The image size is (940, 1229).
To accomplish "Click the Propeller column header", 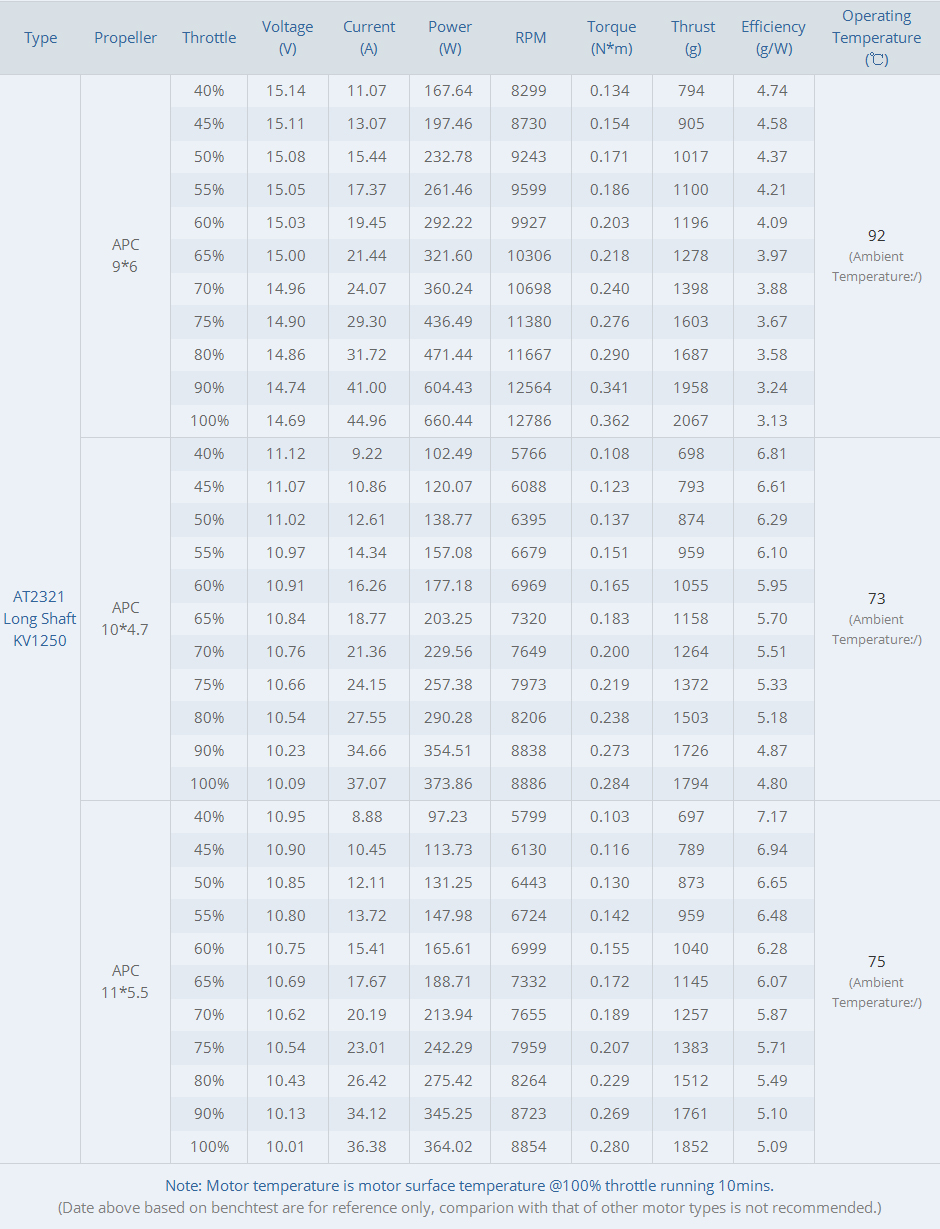I will pos(126,38).
